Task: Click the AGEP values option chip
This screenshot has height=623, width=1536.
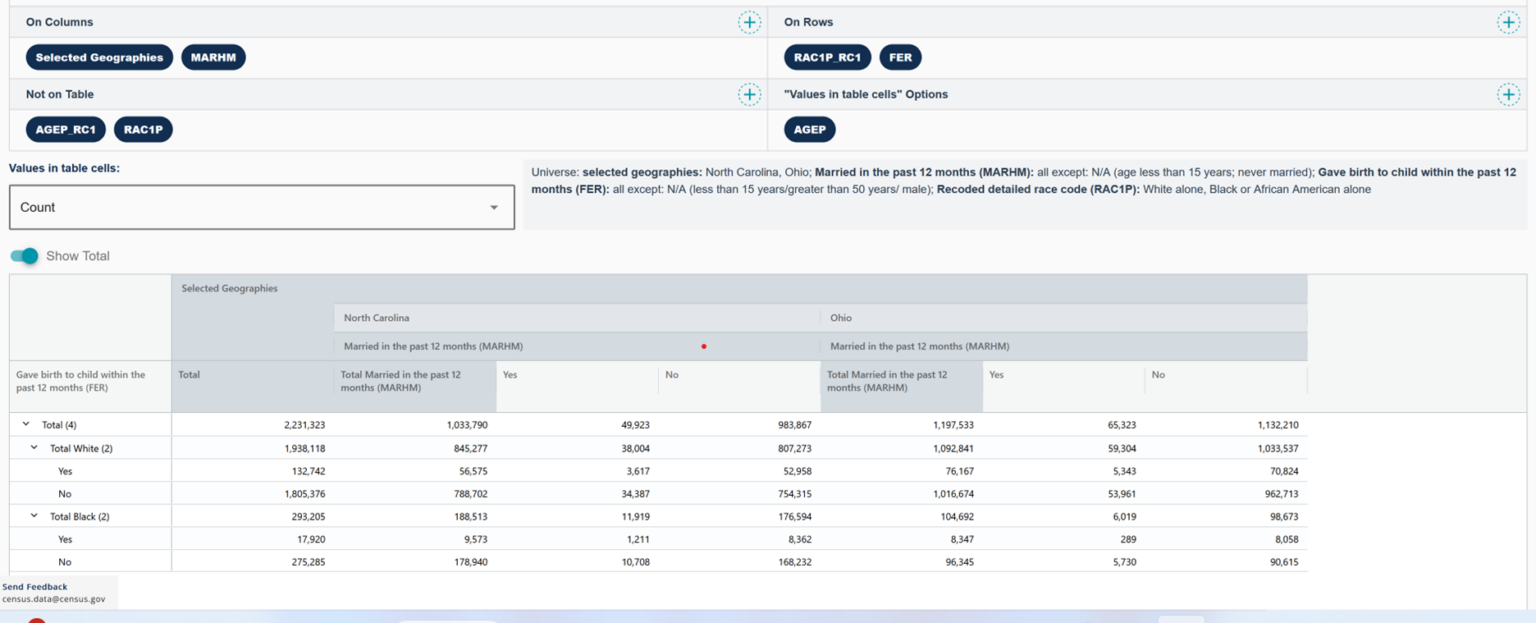Action: pyautogui.click(x=809, y=129)
